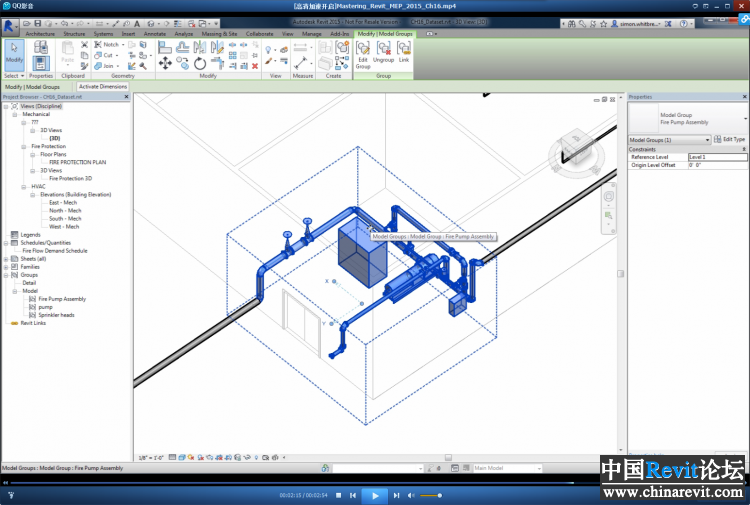Open the workset dropdown in status bar

coord(420,468)
